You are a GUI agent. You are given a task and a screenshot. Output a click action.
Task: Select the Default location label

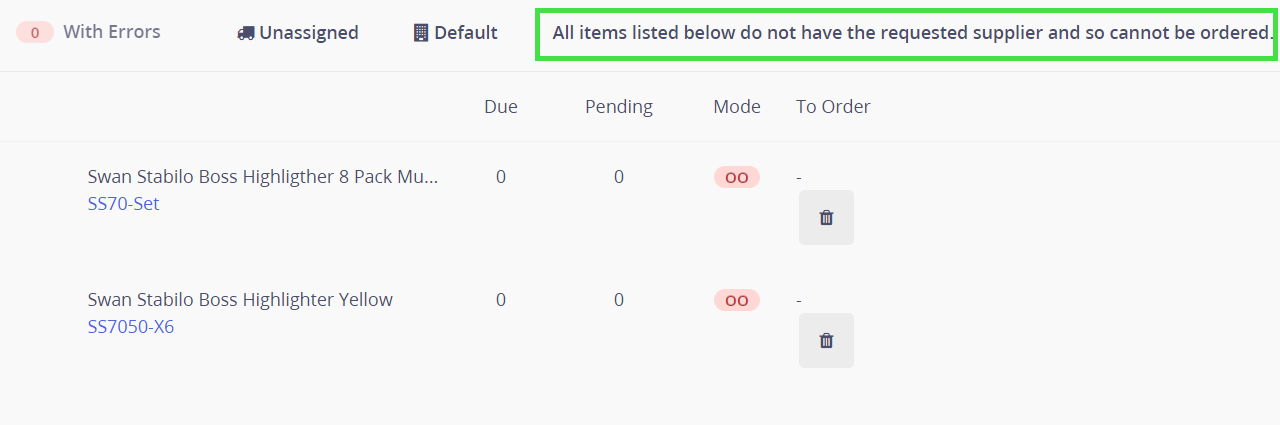[465, 33]
